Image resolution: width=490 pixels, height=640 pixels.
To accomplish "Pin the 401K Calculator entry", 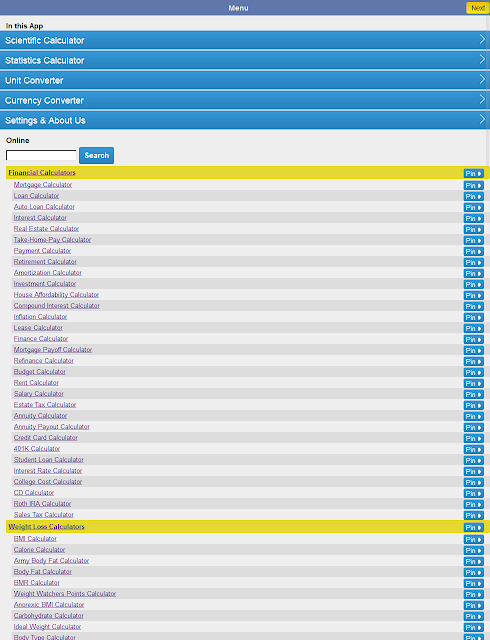I will click(x=474, y=449).
